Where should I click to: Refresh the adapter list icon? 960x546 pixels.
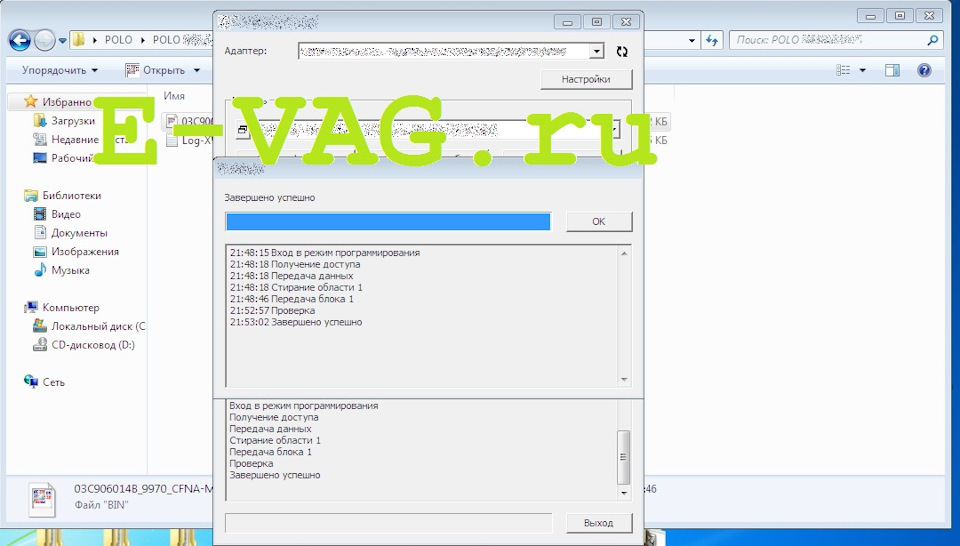622,51
